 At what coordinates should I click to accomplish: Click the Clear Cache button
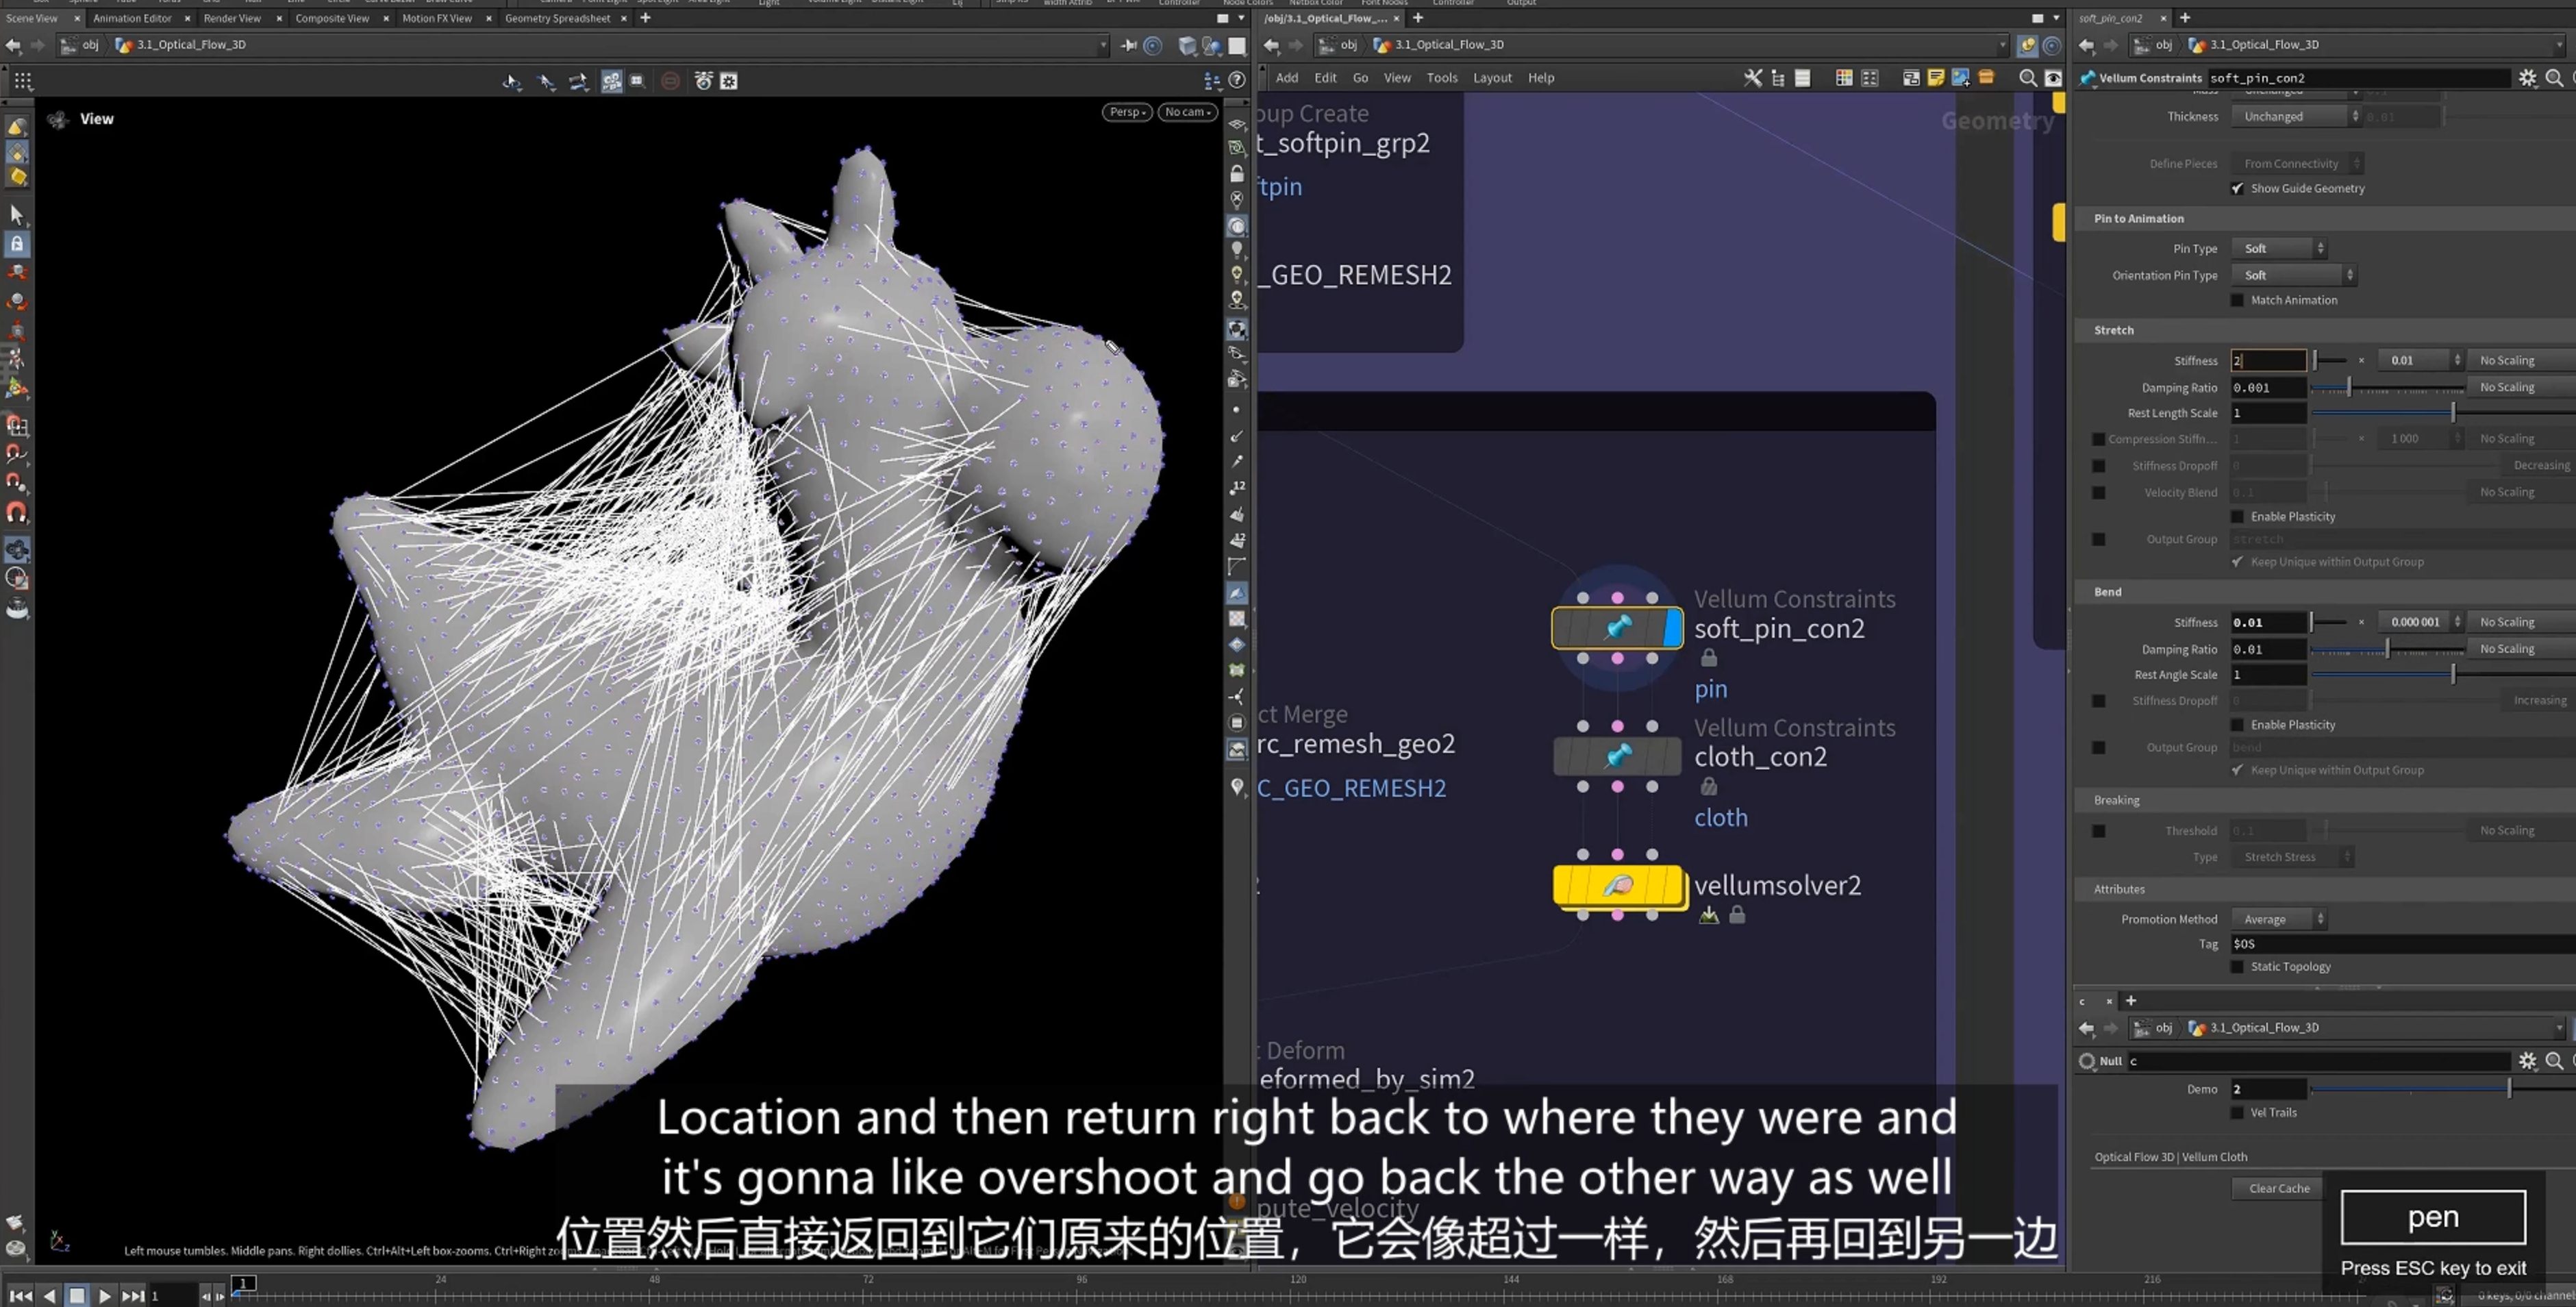point(2279,1188)
